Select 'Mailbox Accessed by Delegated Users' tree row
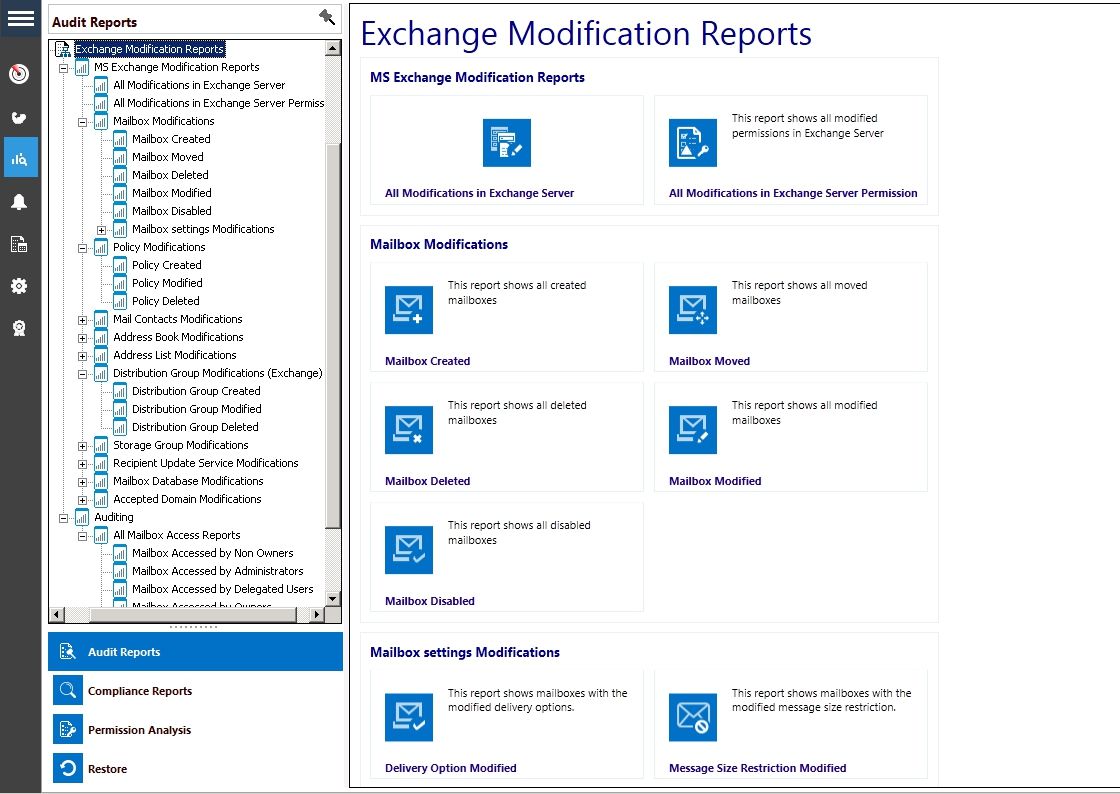This screenshot has height=794, width=1120. [222, 589]
